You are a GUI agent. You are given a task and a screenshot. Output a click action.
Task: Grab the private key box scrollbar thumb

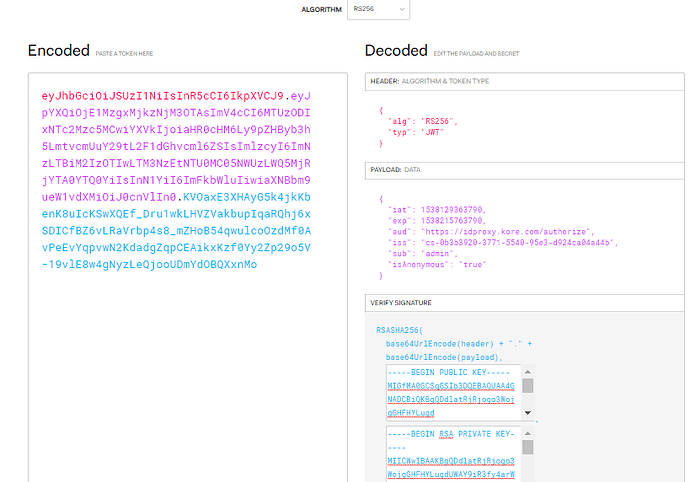click(527, 447)
